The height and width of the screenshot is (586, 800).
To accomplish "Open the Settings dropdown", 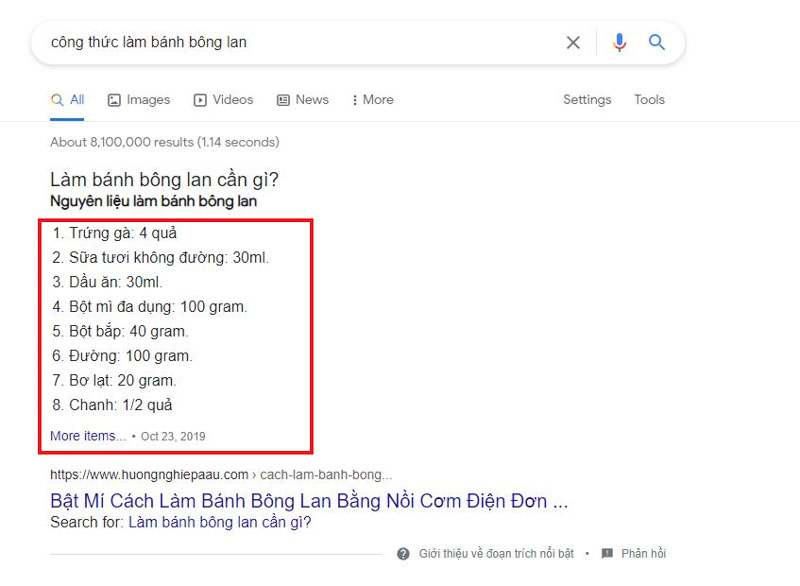I will 587,99.
